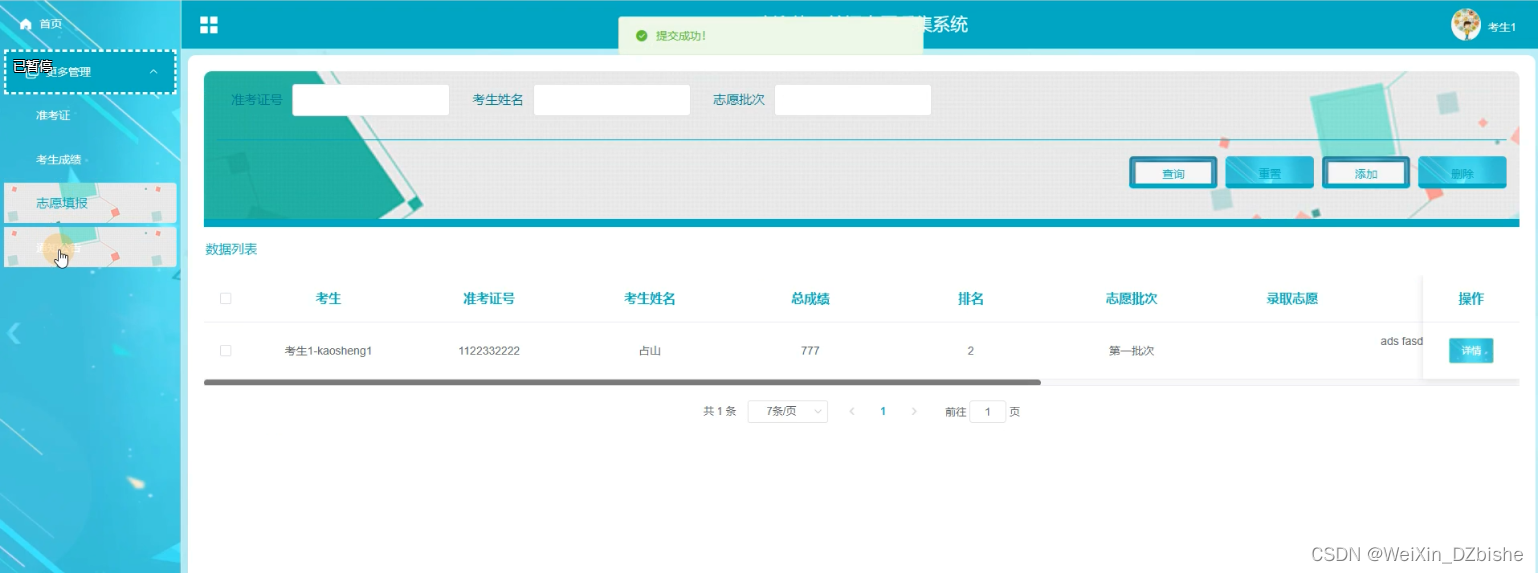Click the 查询 button
Viewport: 1538px width, 573px height.
pyautogui.click(x=1173, y=173)
